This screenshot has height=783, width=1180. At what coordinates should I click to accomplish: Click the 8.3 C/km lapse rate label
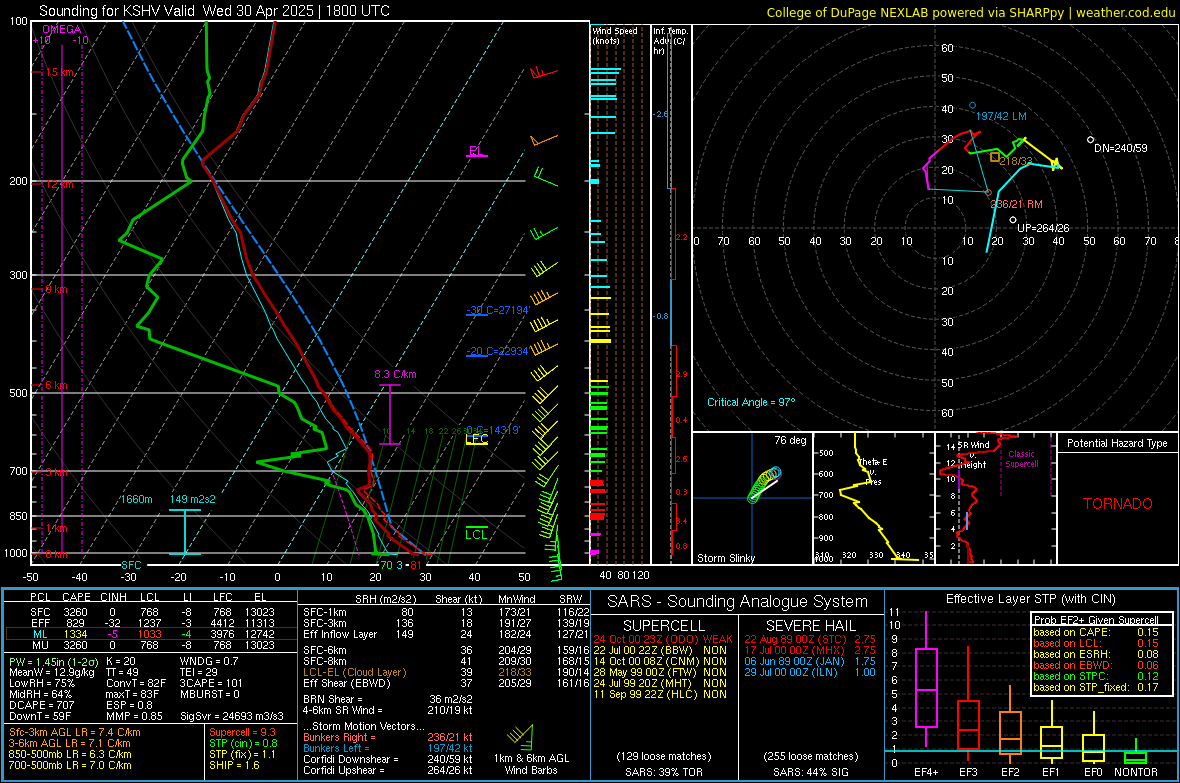pos(395,374)
